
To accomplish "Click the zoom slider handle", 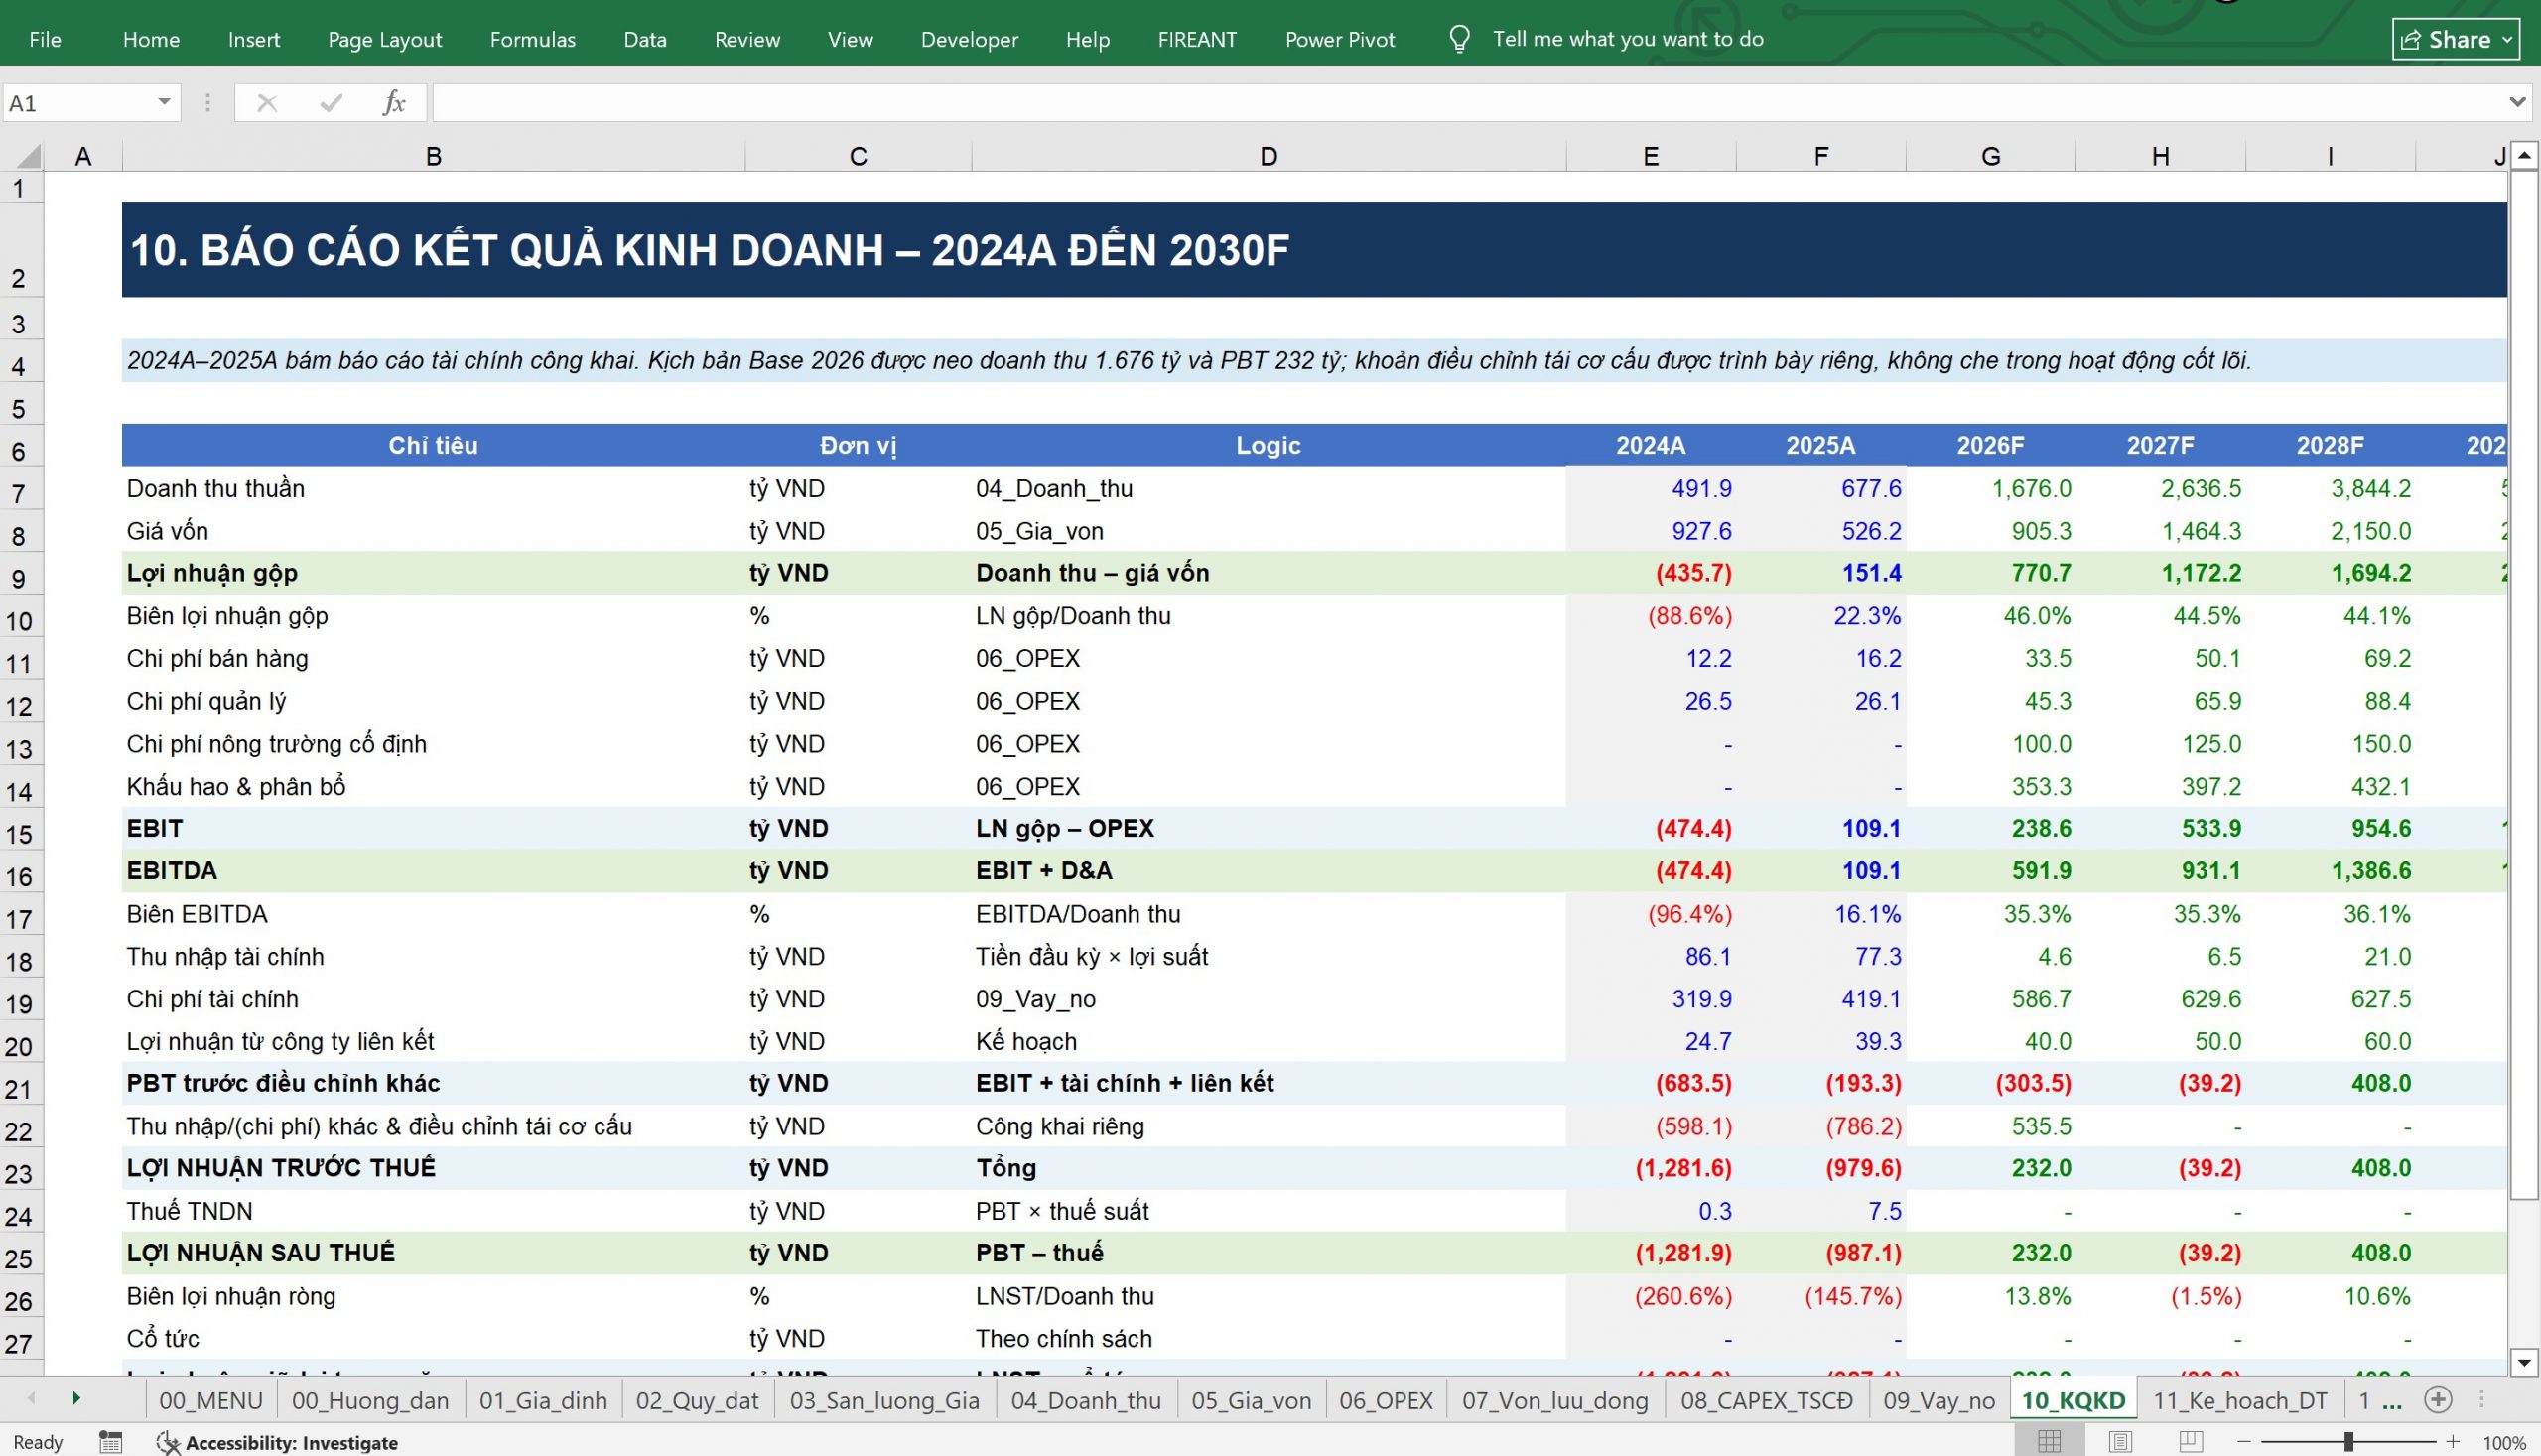I will point(2348,1442).
